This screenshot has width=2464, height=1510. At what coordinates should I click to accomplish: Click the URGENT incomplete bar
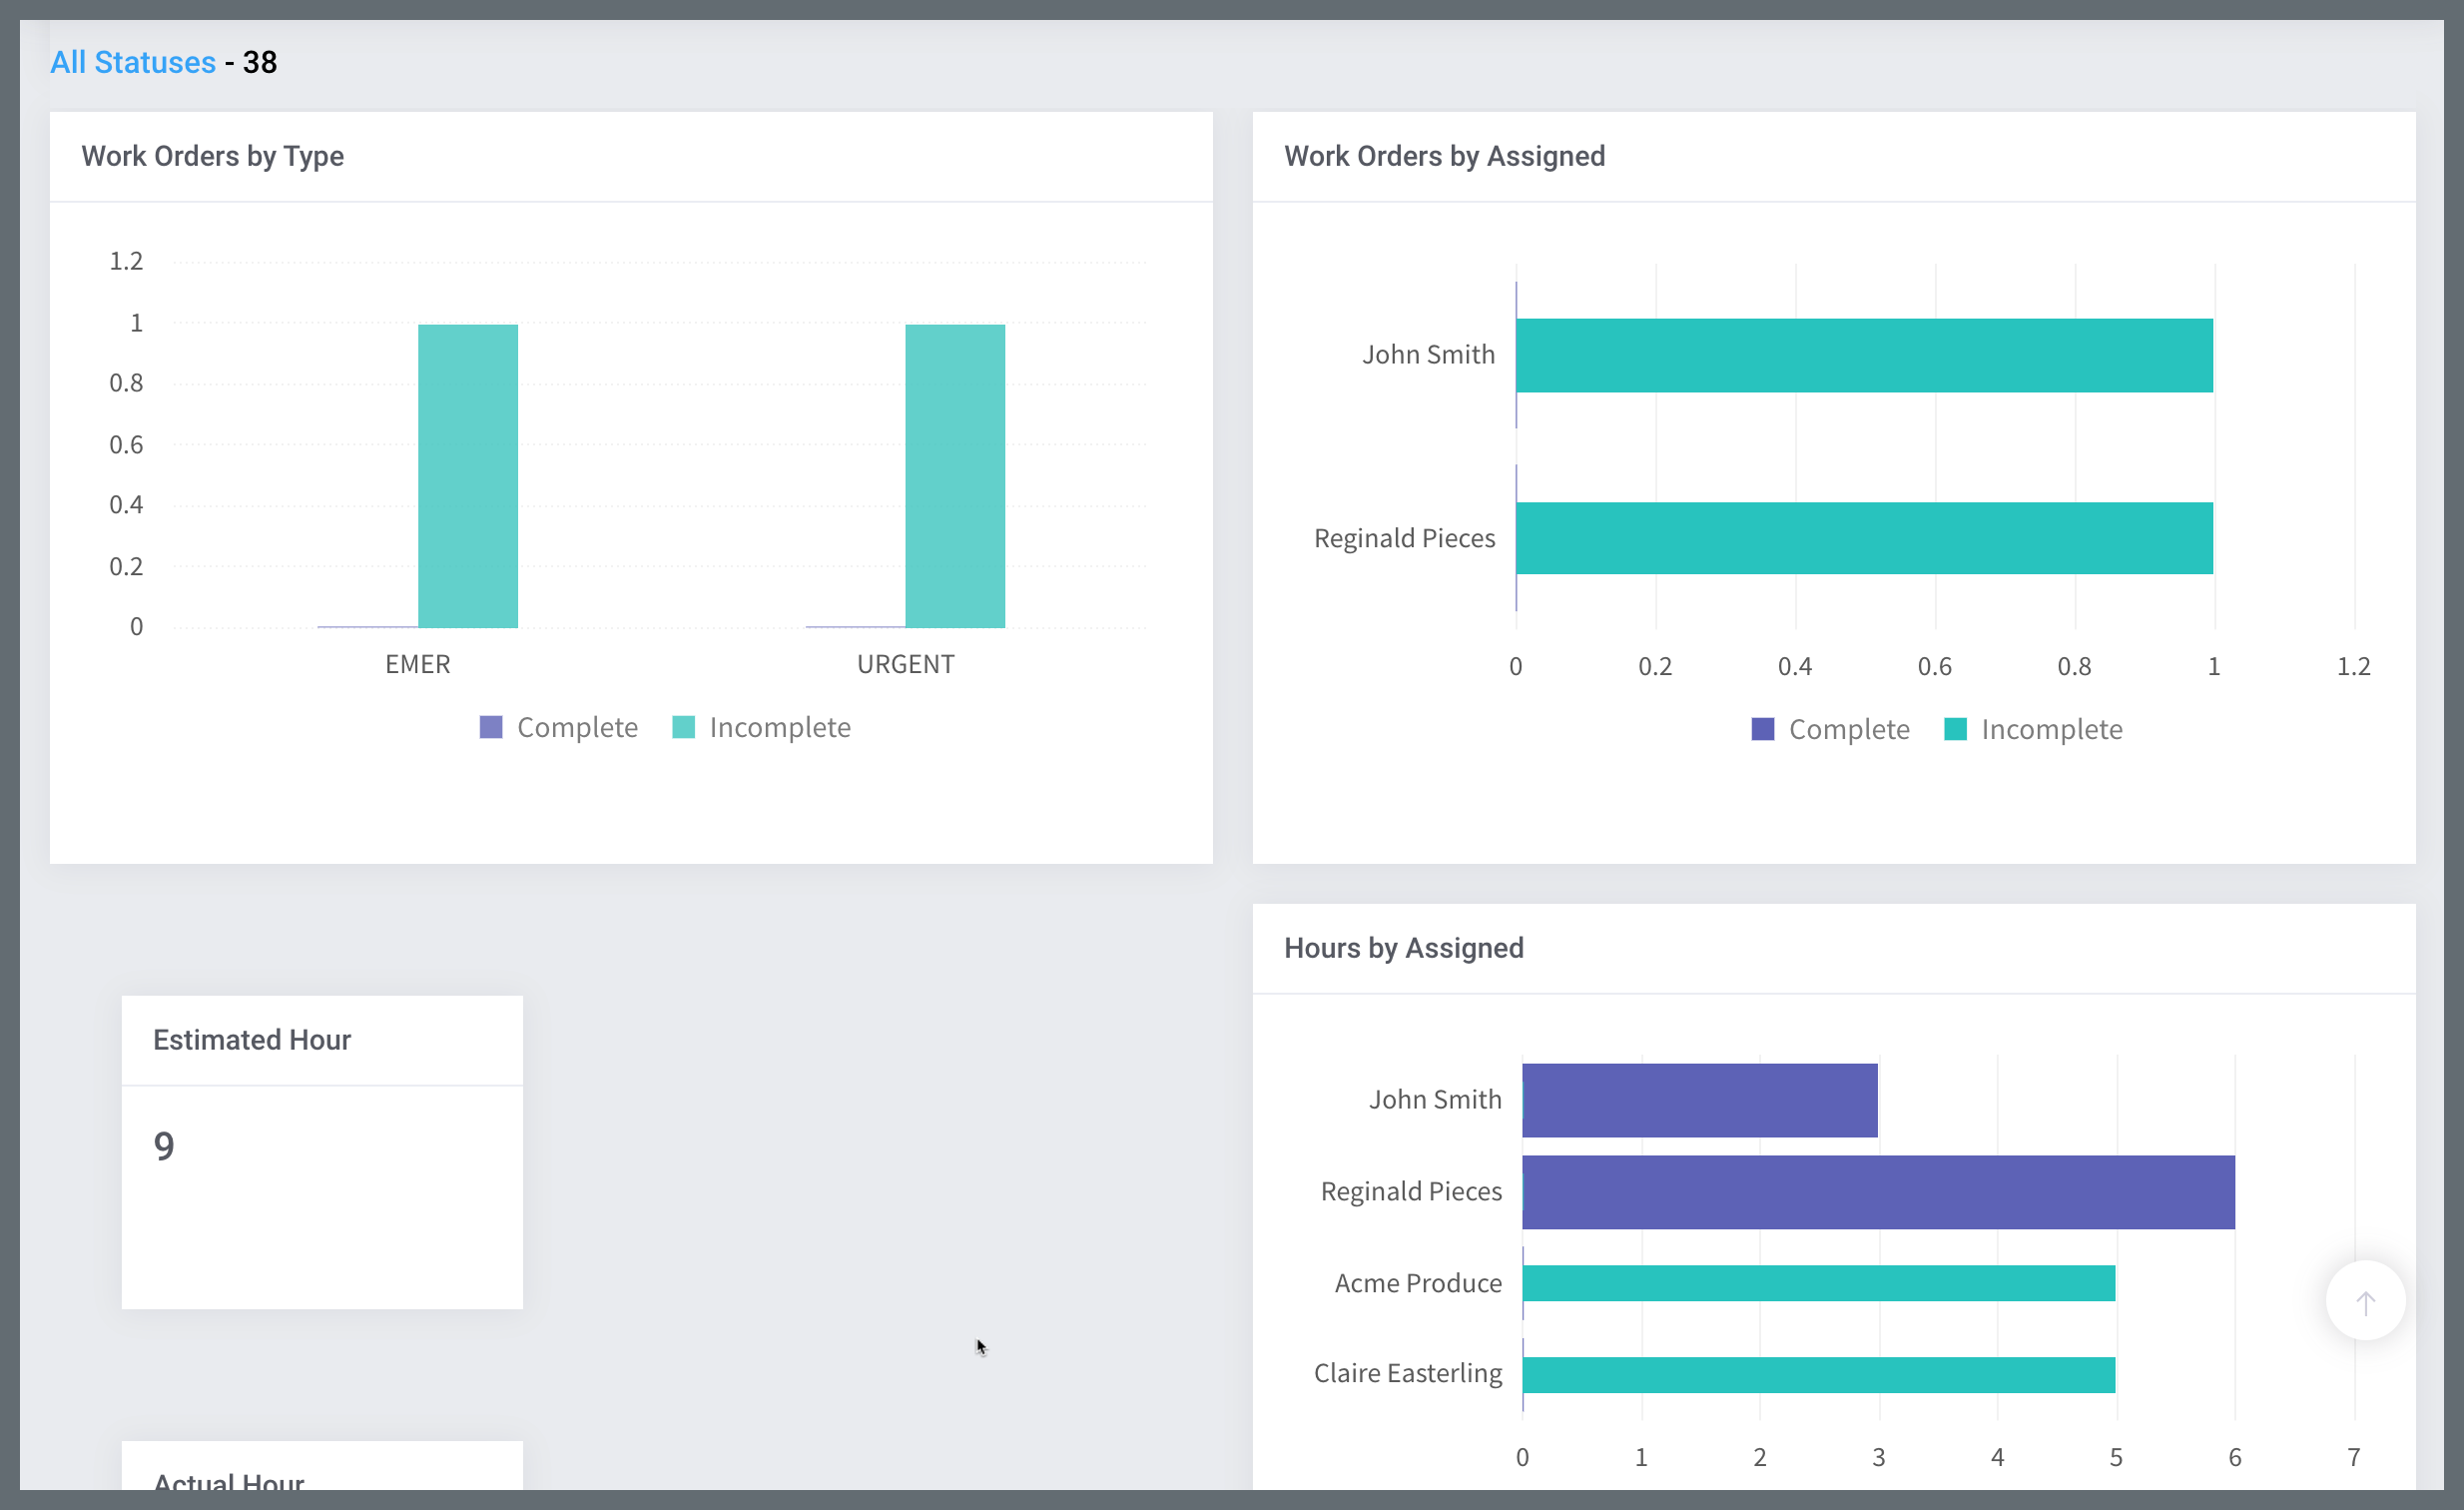(x=954, y=476)
